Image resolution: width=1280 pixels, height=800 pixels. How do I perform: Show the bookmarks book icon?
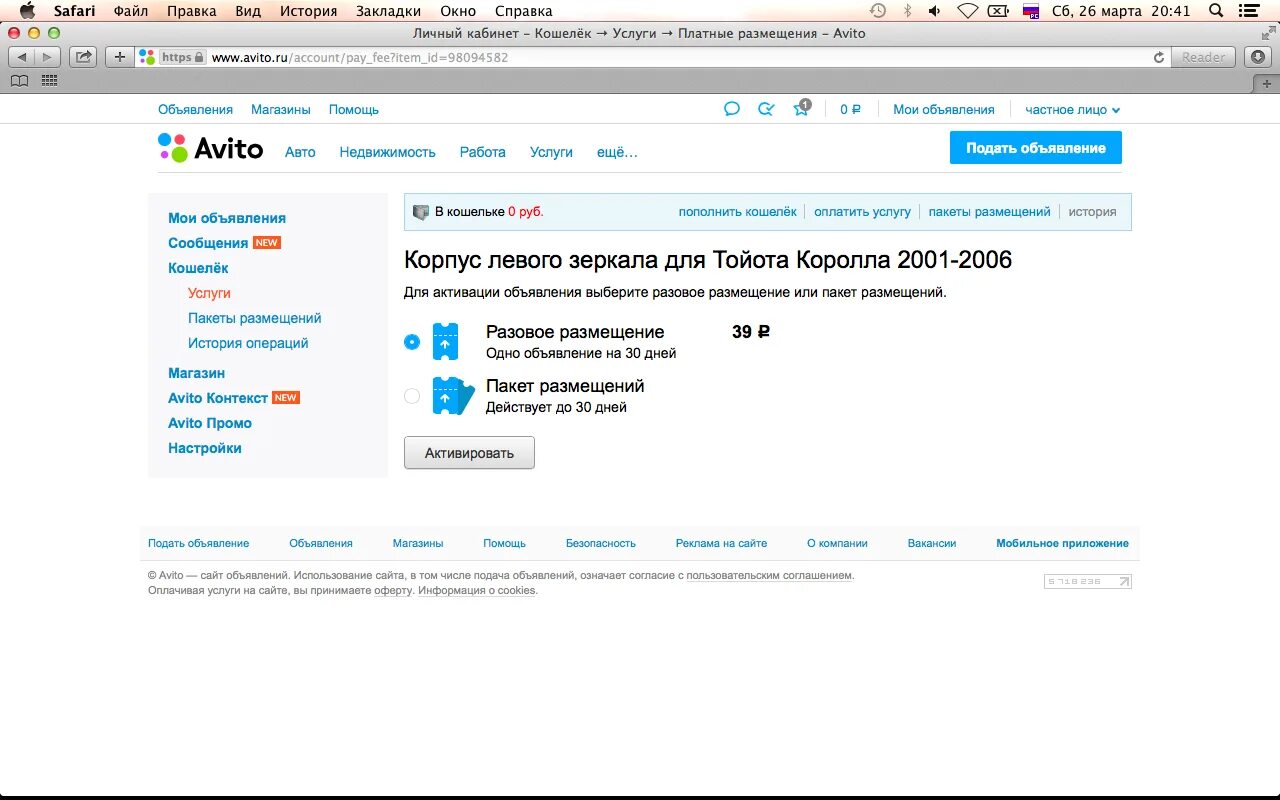[x=19, y=81]
